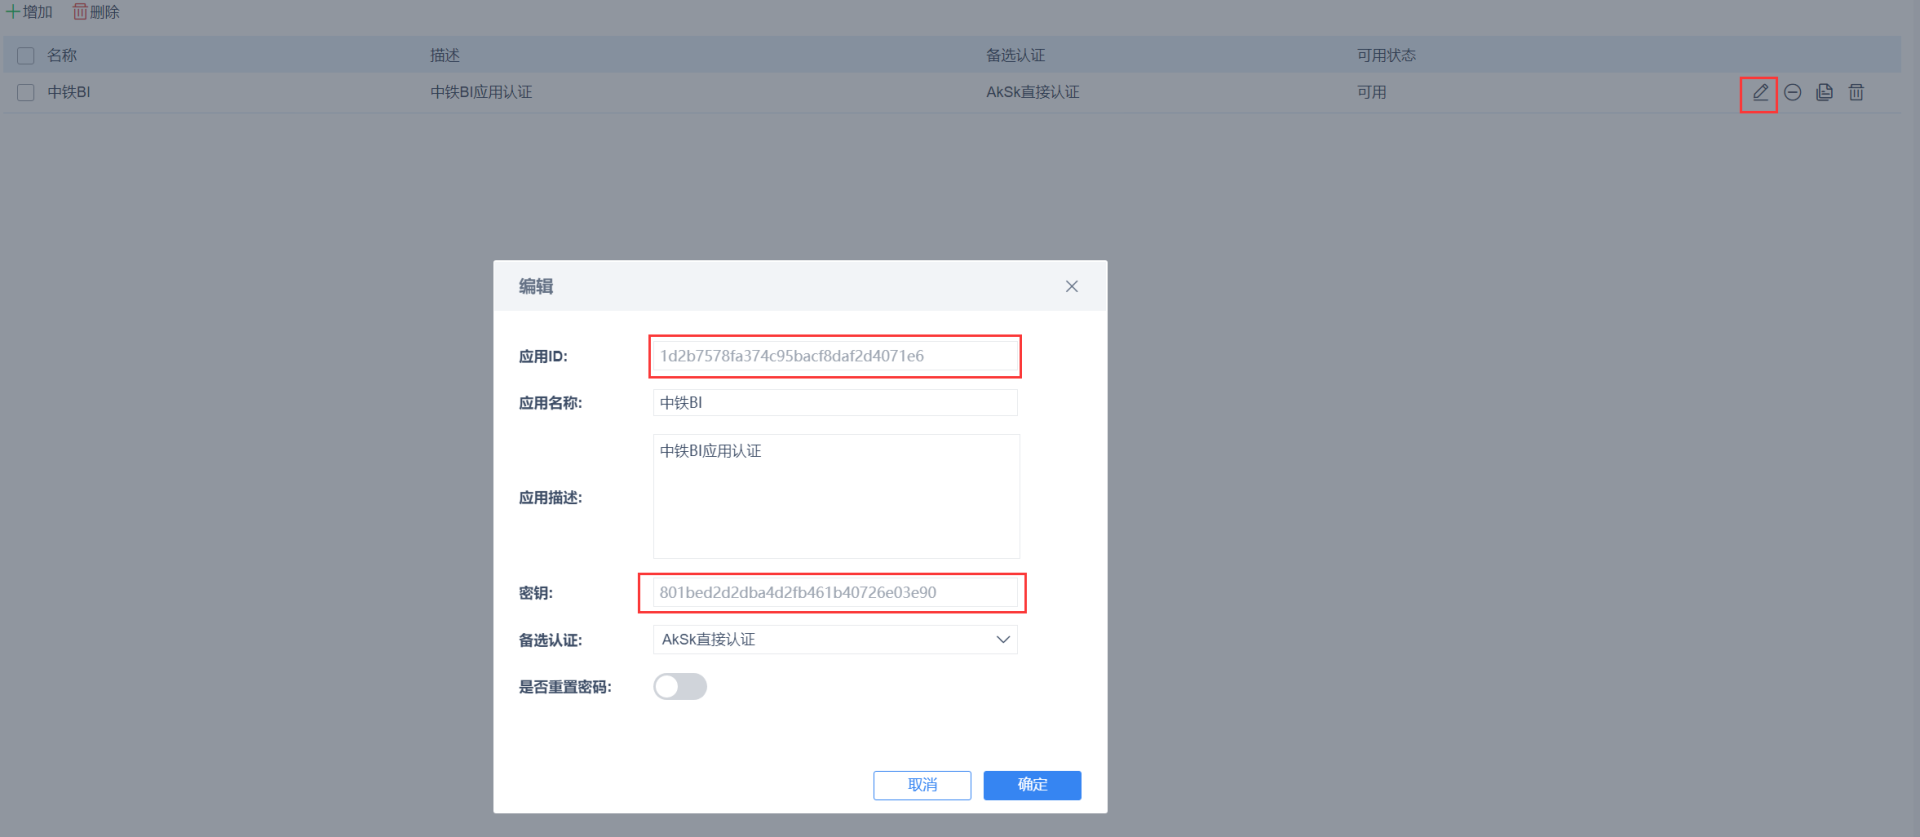Image resolution: width=1920 pixels, height=837 pixels.
Task: Click the AkSk直接认证 table cell
Action: (x=1033, y=92)
